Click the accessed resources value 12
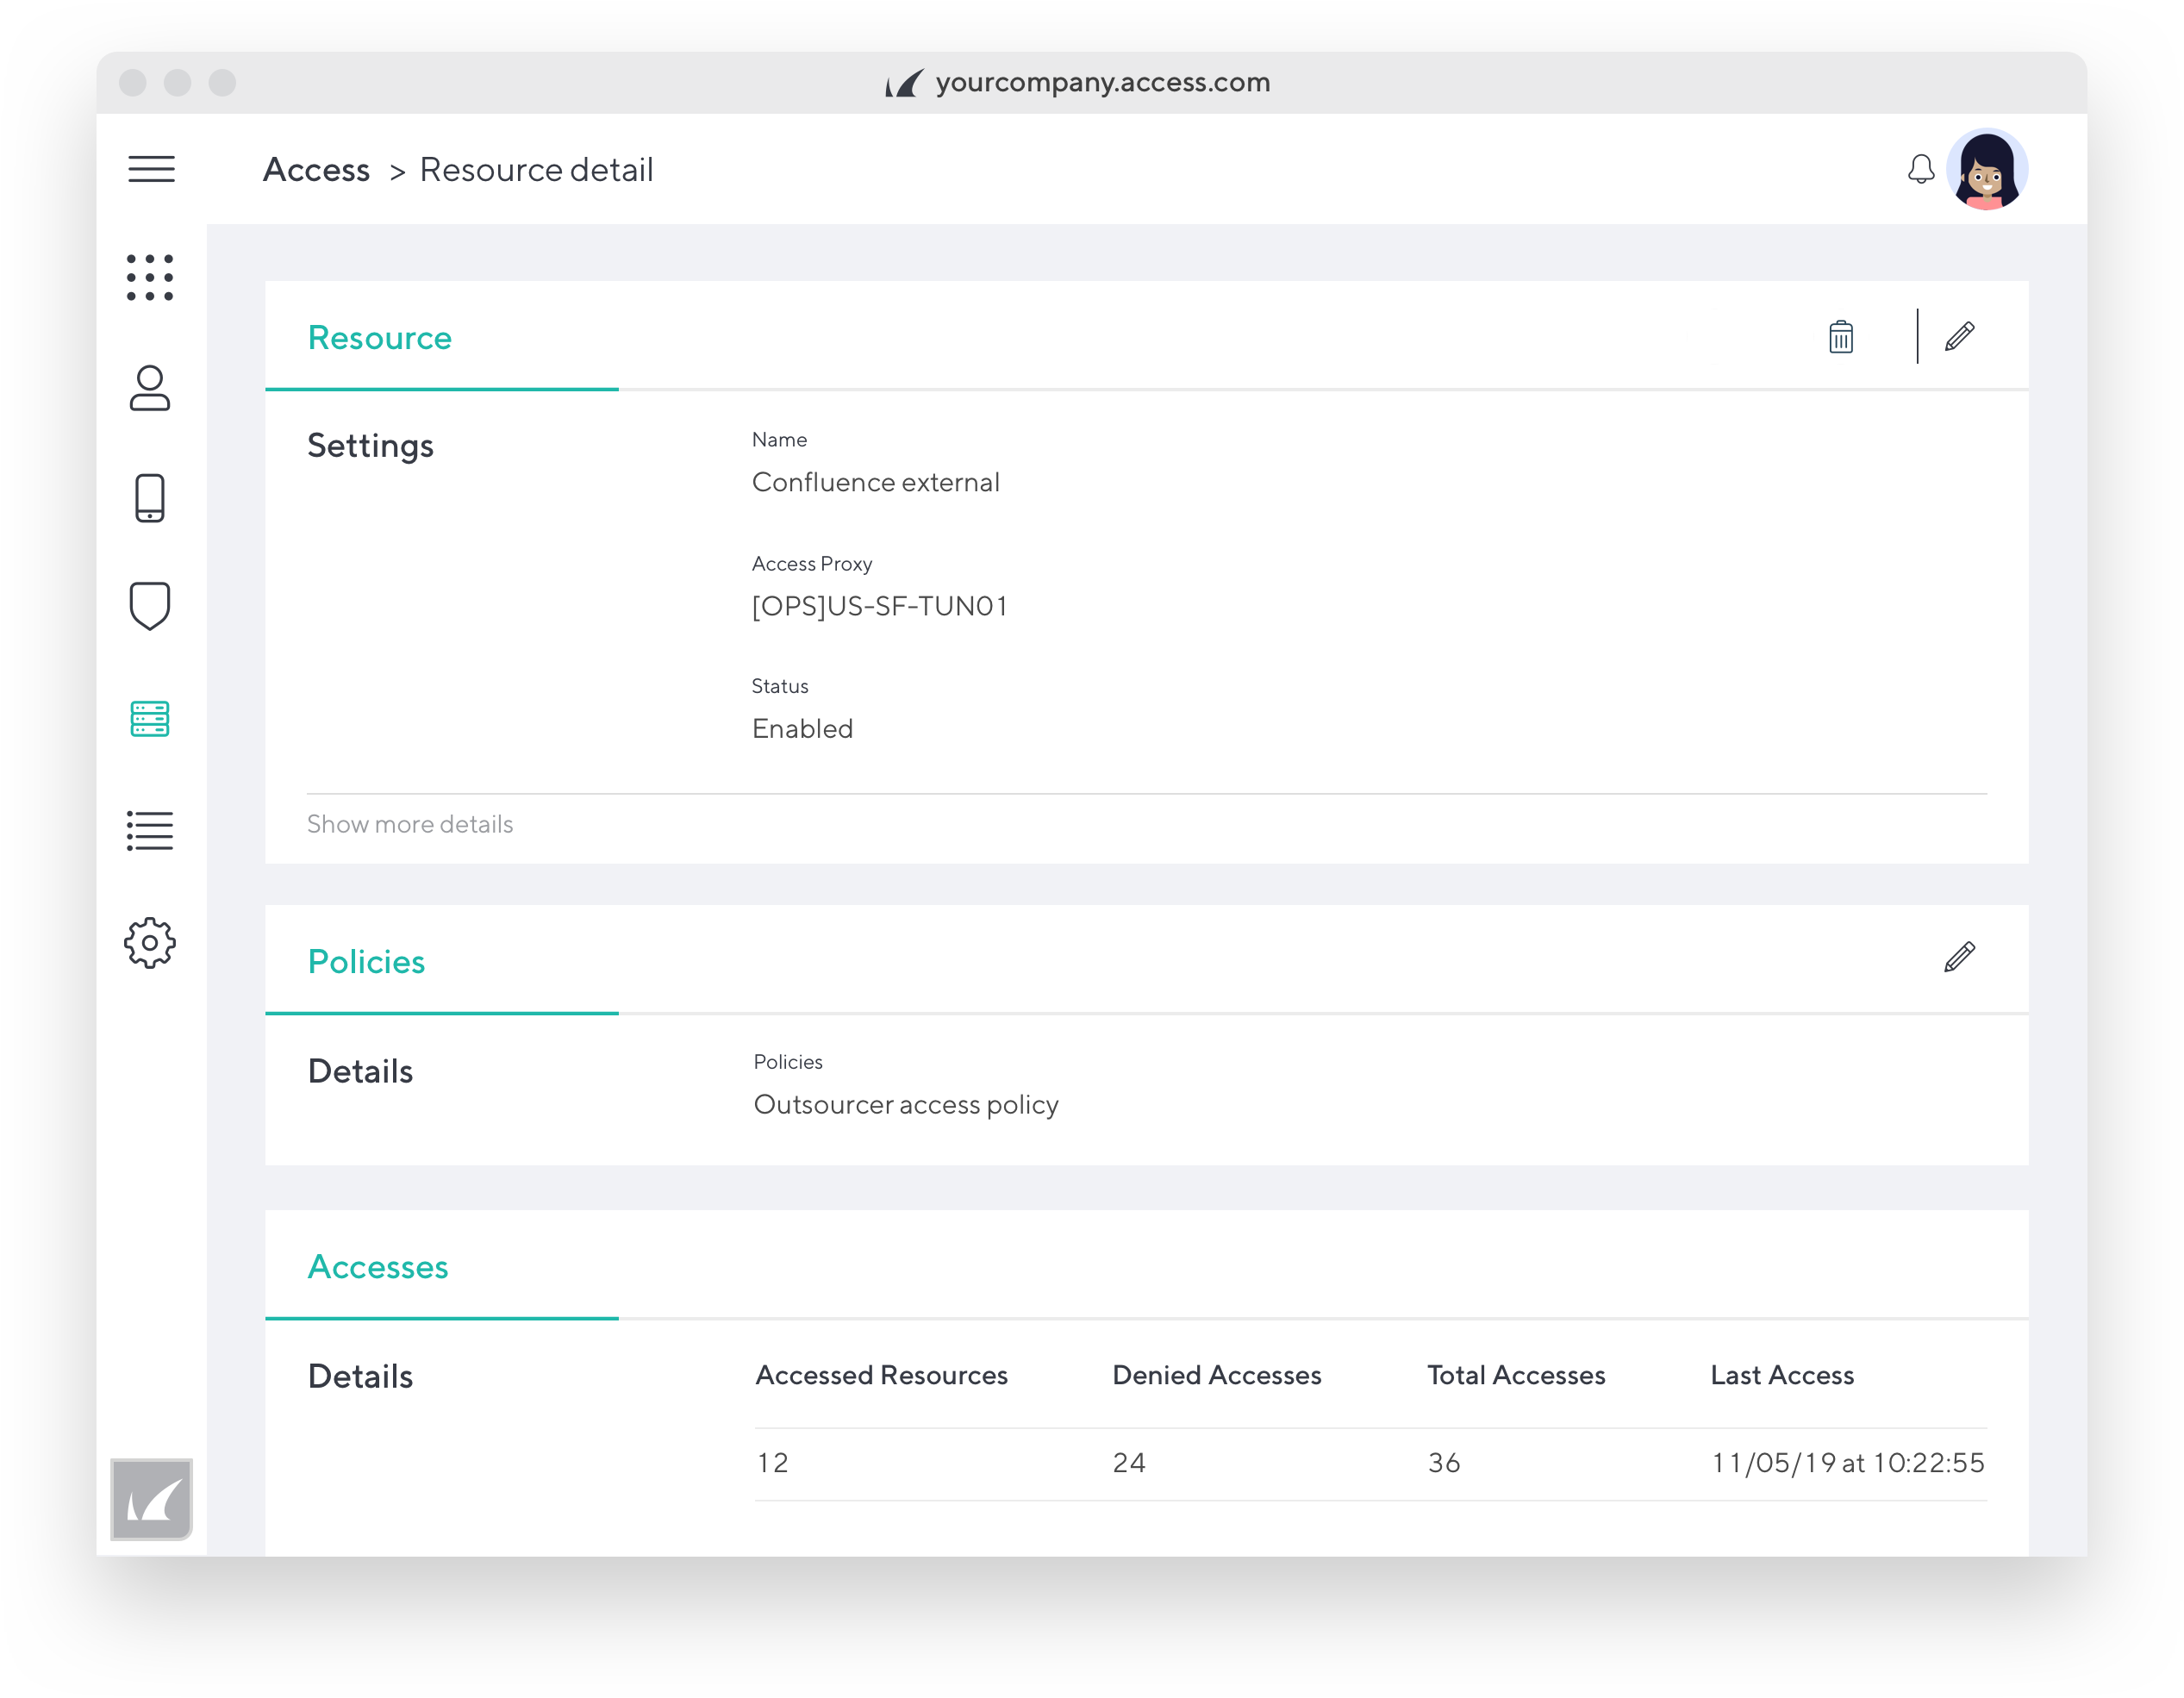The width and height of the screenshot is (2184, 1698). (x=772, y=1463)
